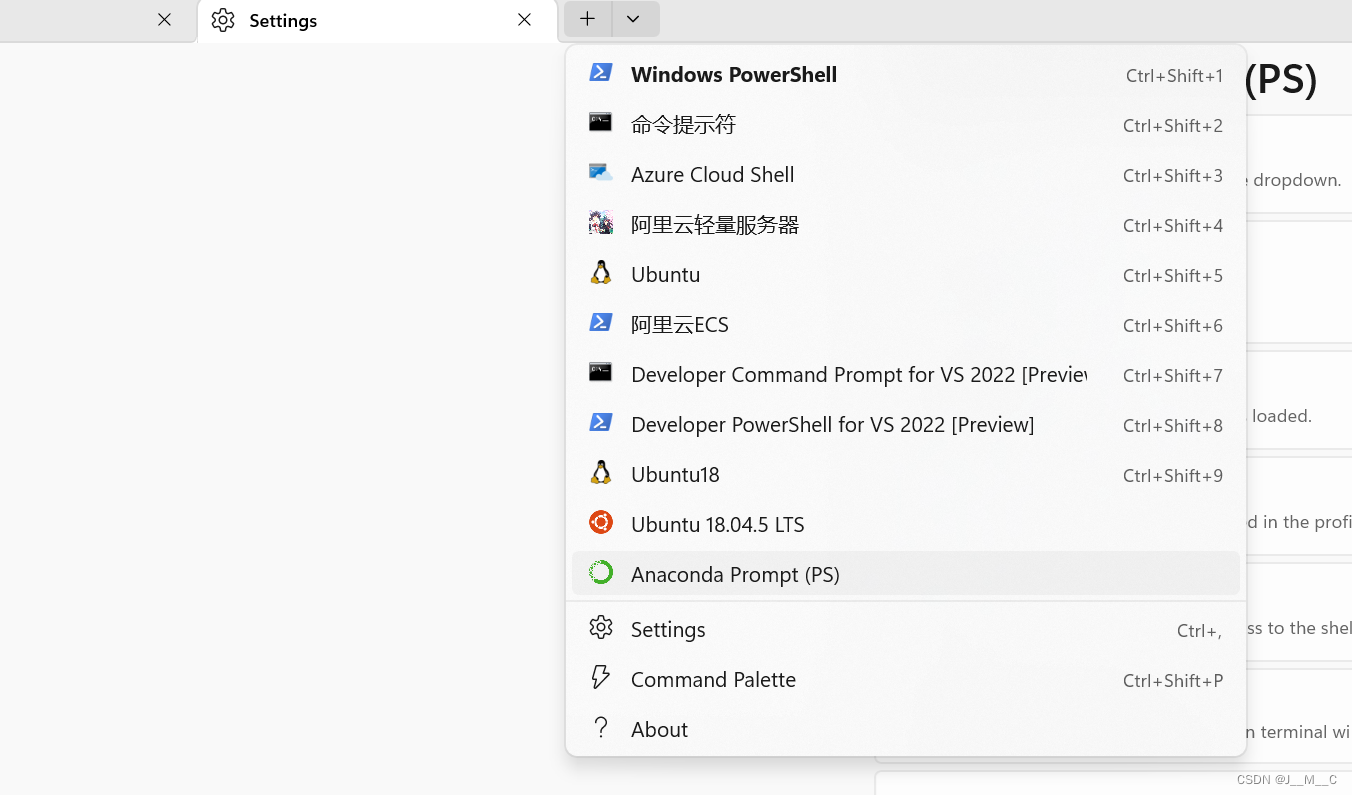This screenshot has height=795, width=1352.
Task: Click the Ubuntu penguin icon
Action: pos(600,272)
